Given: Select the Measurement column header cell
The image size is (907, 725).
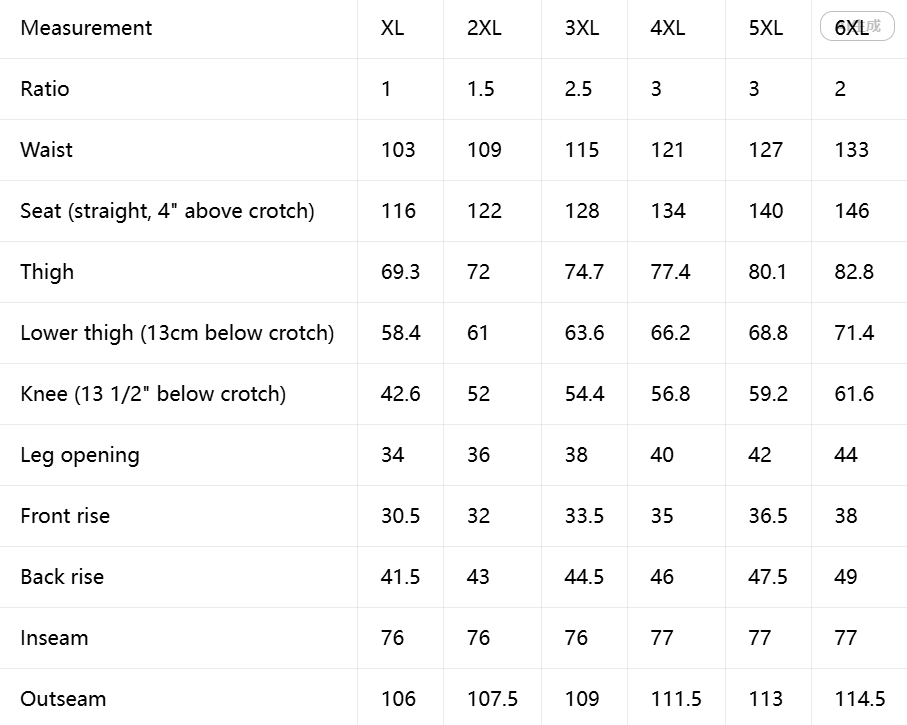Looking at the screenshot, I should (x=179, y=28).
